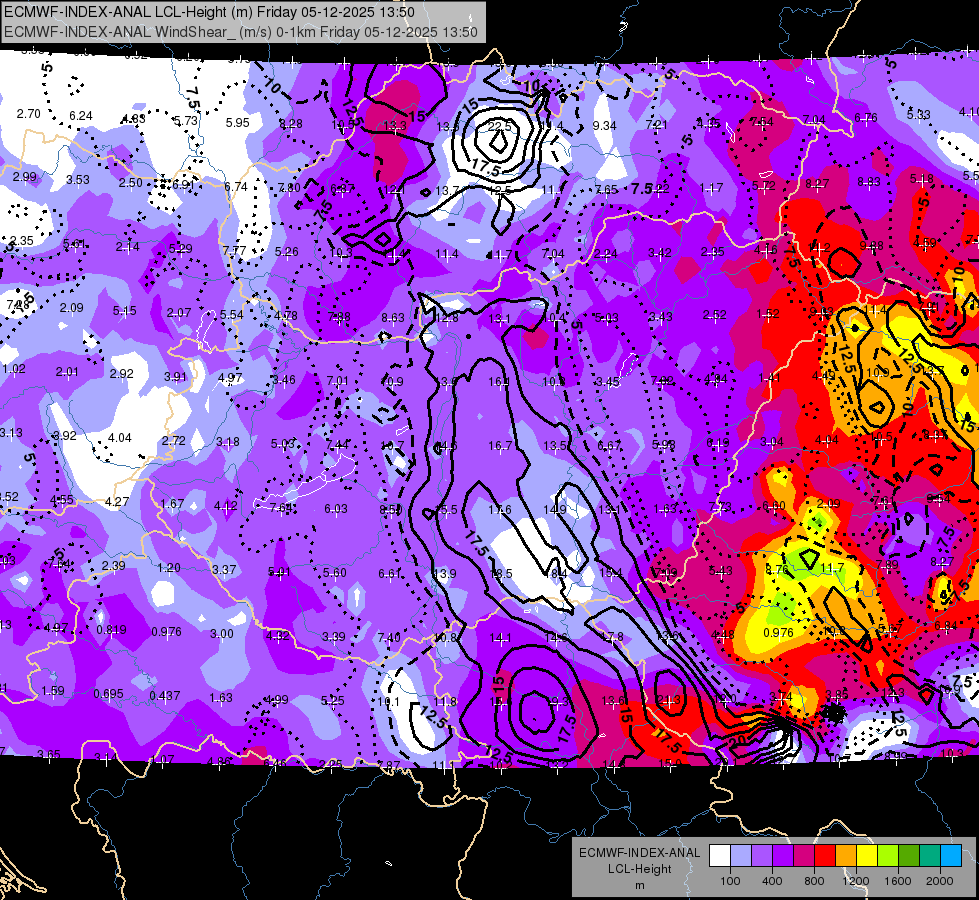Screen dimensions: 979x900
Task: Click the map value '4.27'
Action: tap(117, 502)
